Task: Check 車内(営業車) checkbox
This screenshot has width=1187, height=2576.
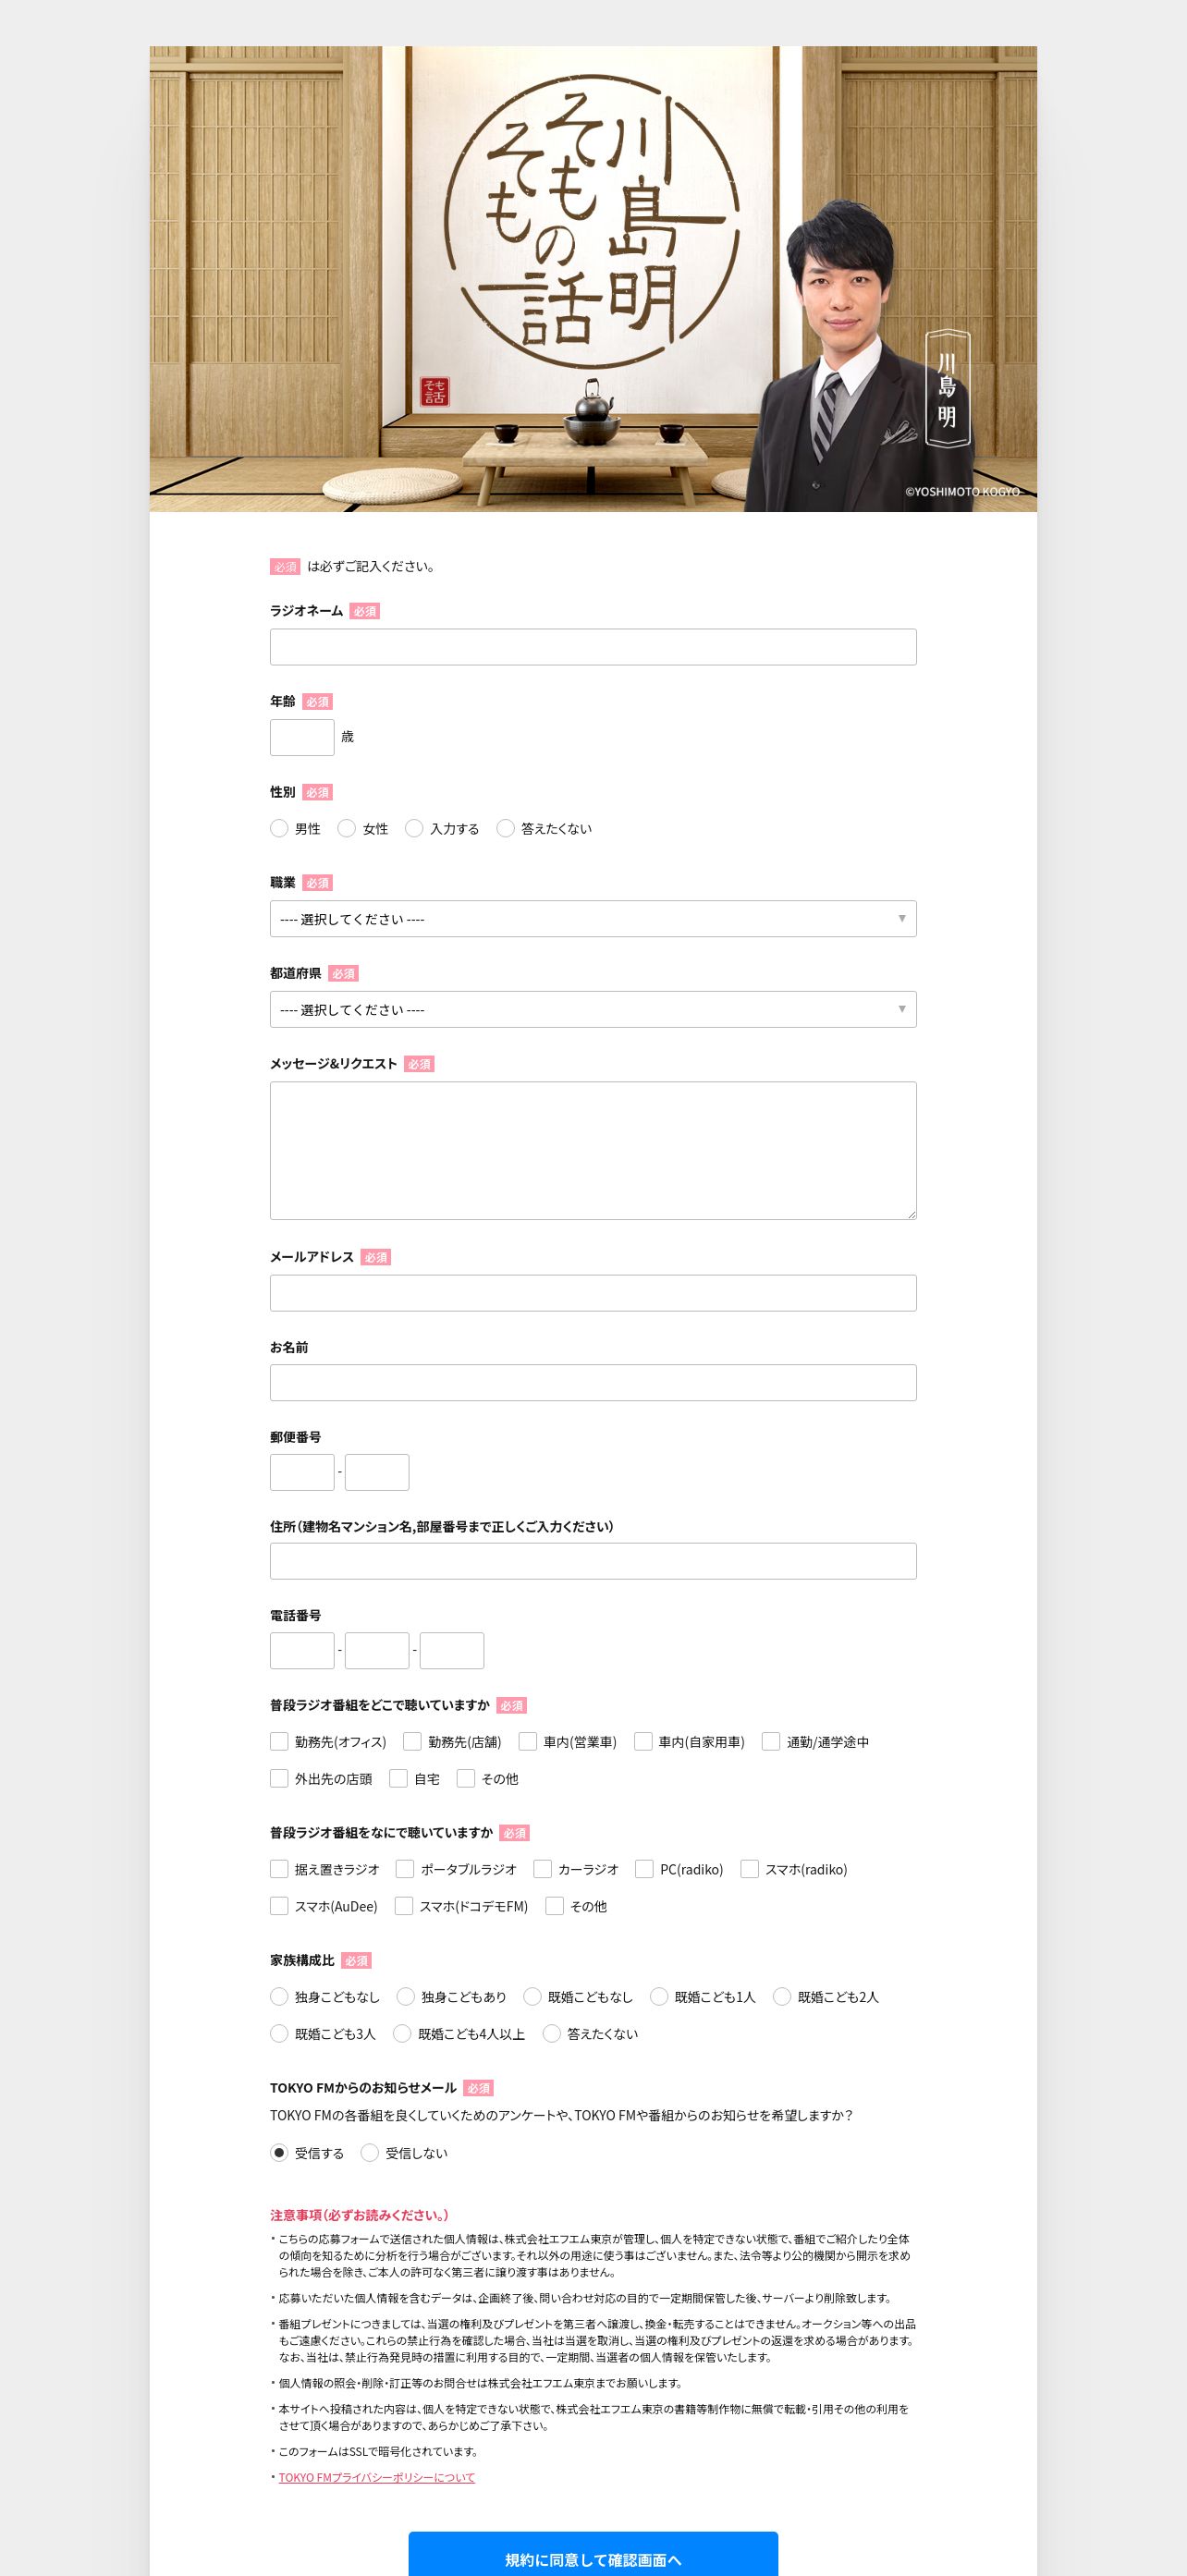Action: pos(528,1742)
